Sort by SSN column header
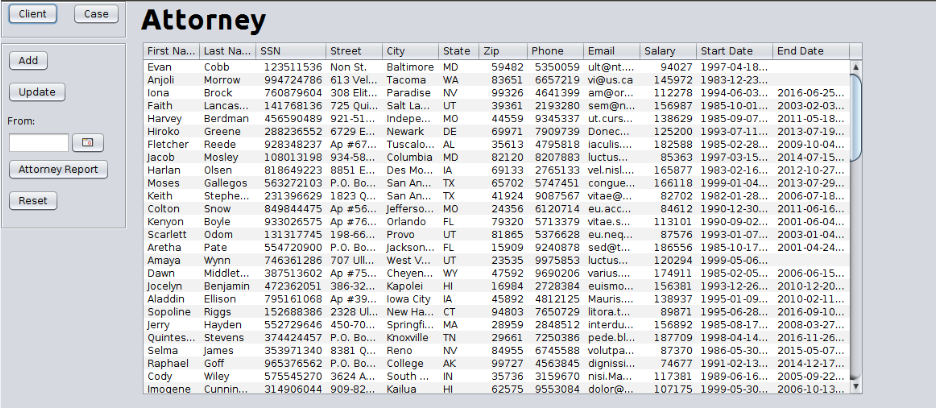 pyautogui.click(x=291, y=51)
